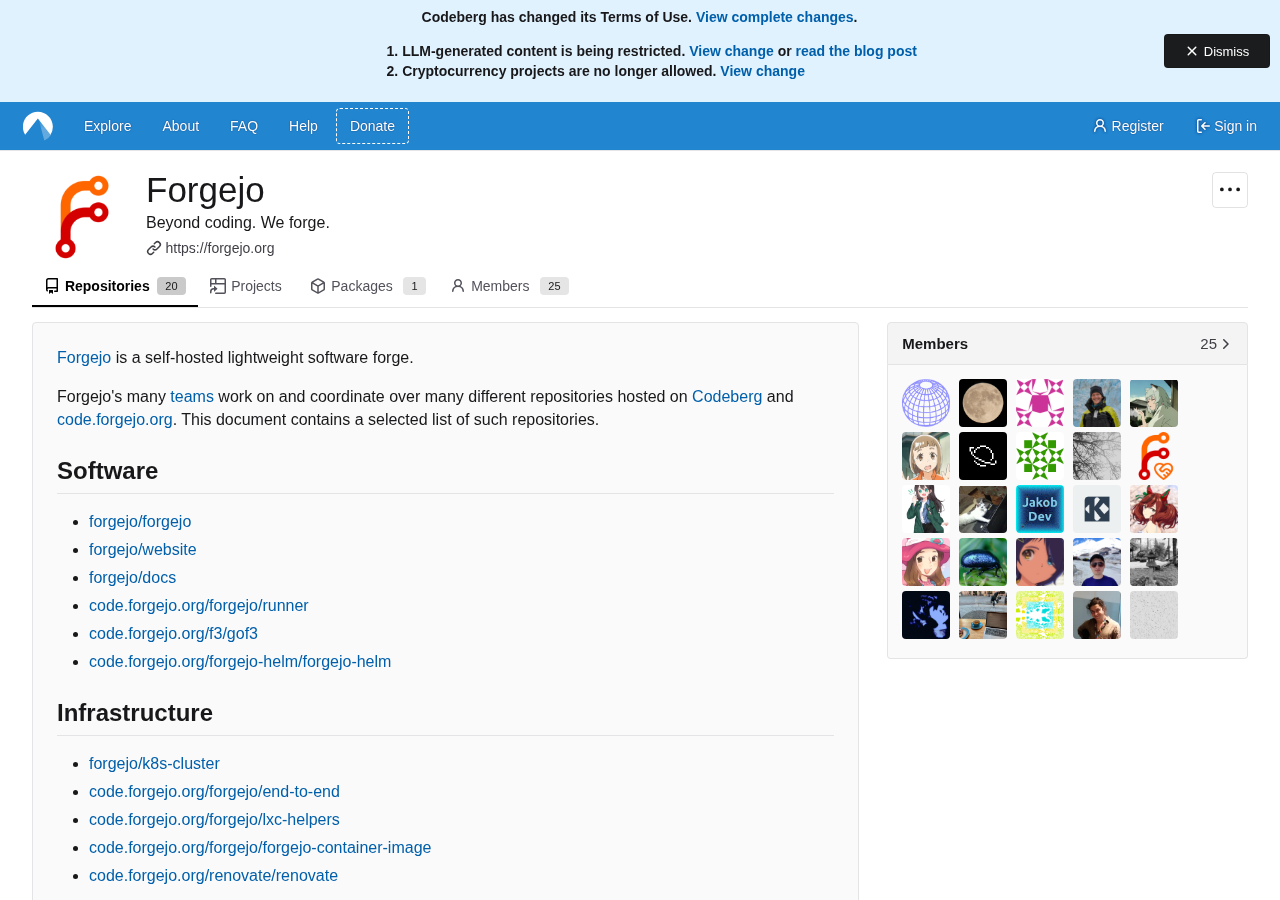Open Help in the top navigation
Viewport: 1280px width, 900px height.
tap(303, 126)
